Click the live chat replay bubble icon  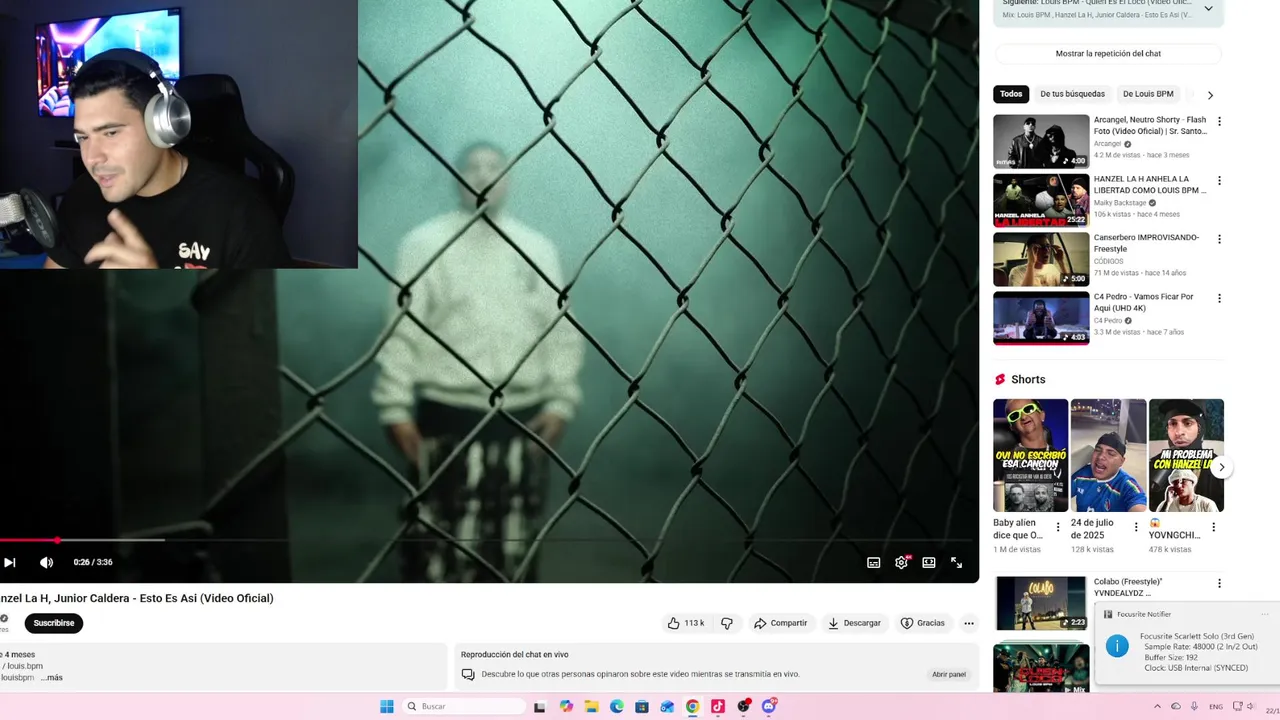[x=468, y=675]
